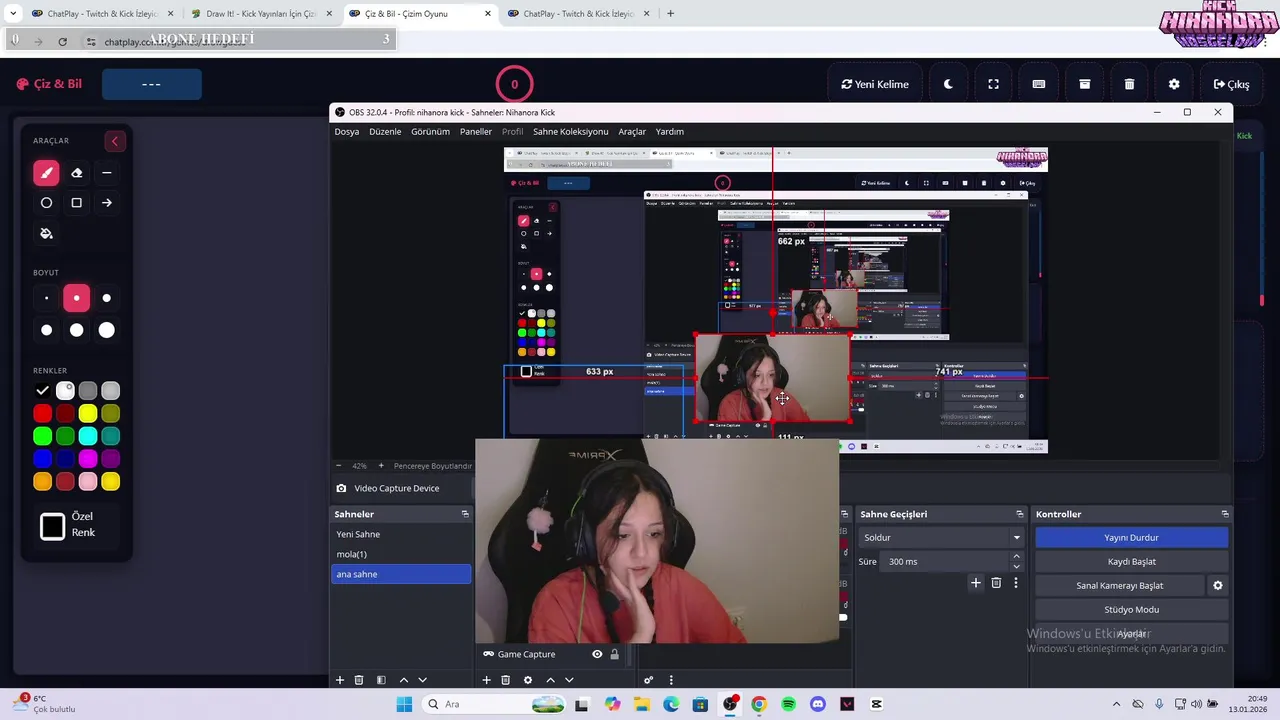
Task: Open the Paneller menu in OBS
Action: 476,132
